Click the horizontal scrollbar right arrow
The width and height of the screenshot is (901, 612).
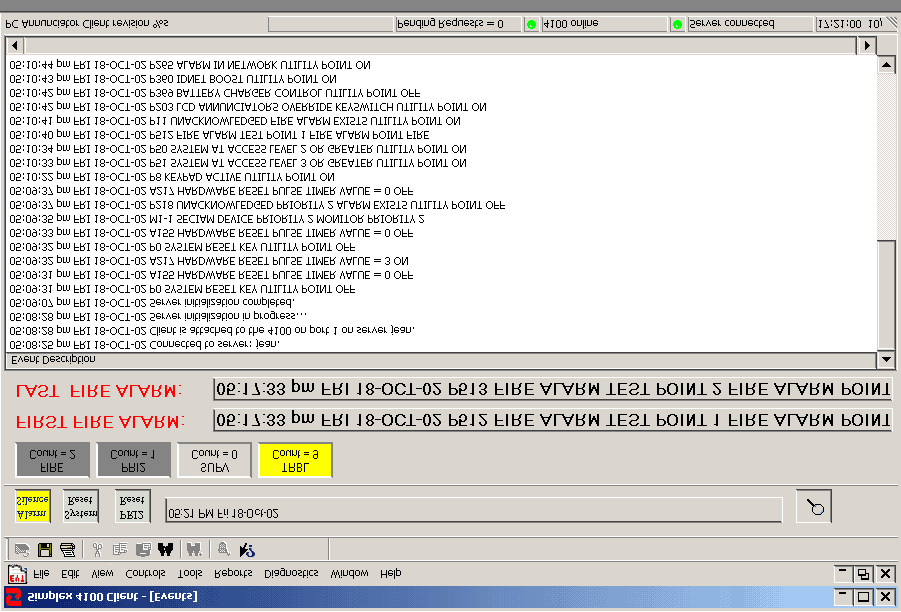pos(867,45)
